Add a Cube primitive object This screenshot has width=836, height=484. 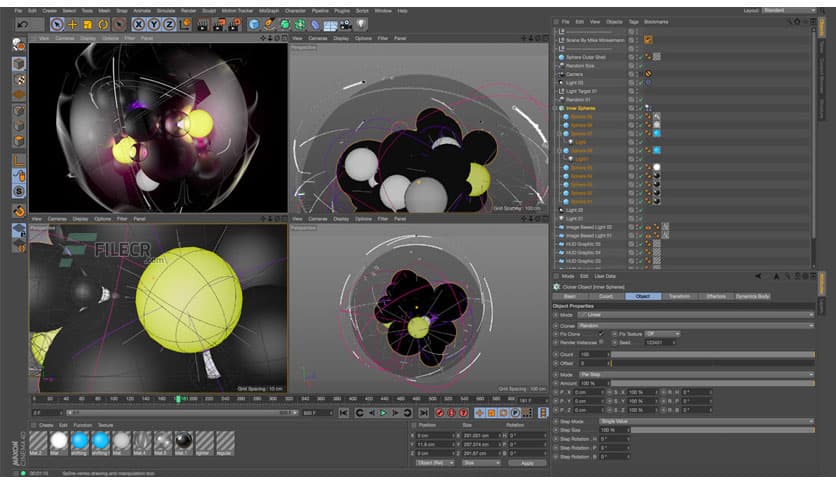click(254, 25)
